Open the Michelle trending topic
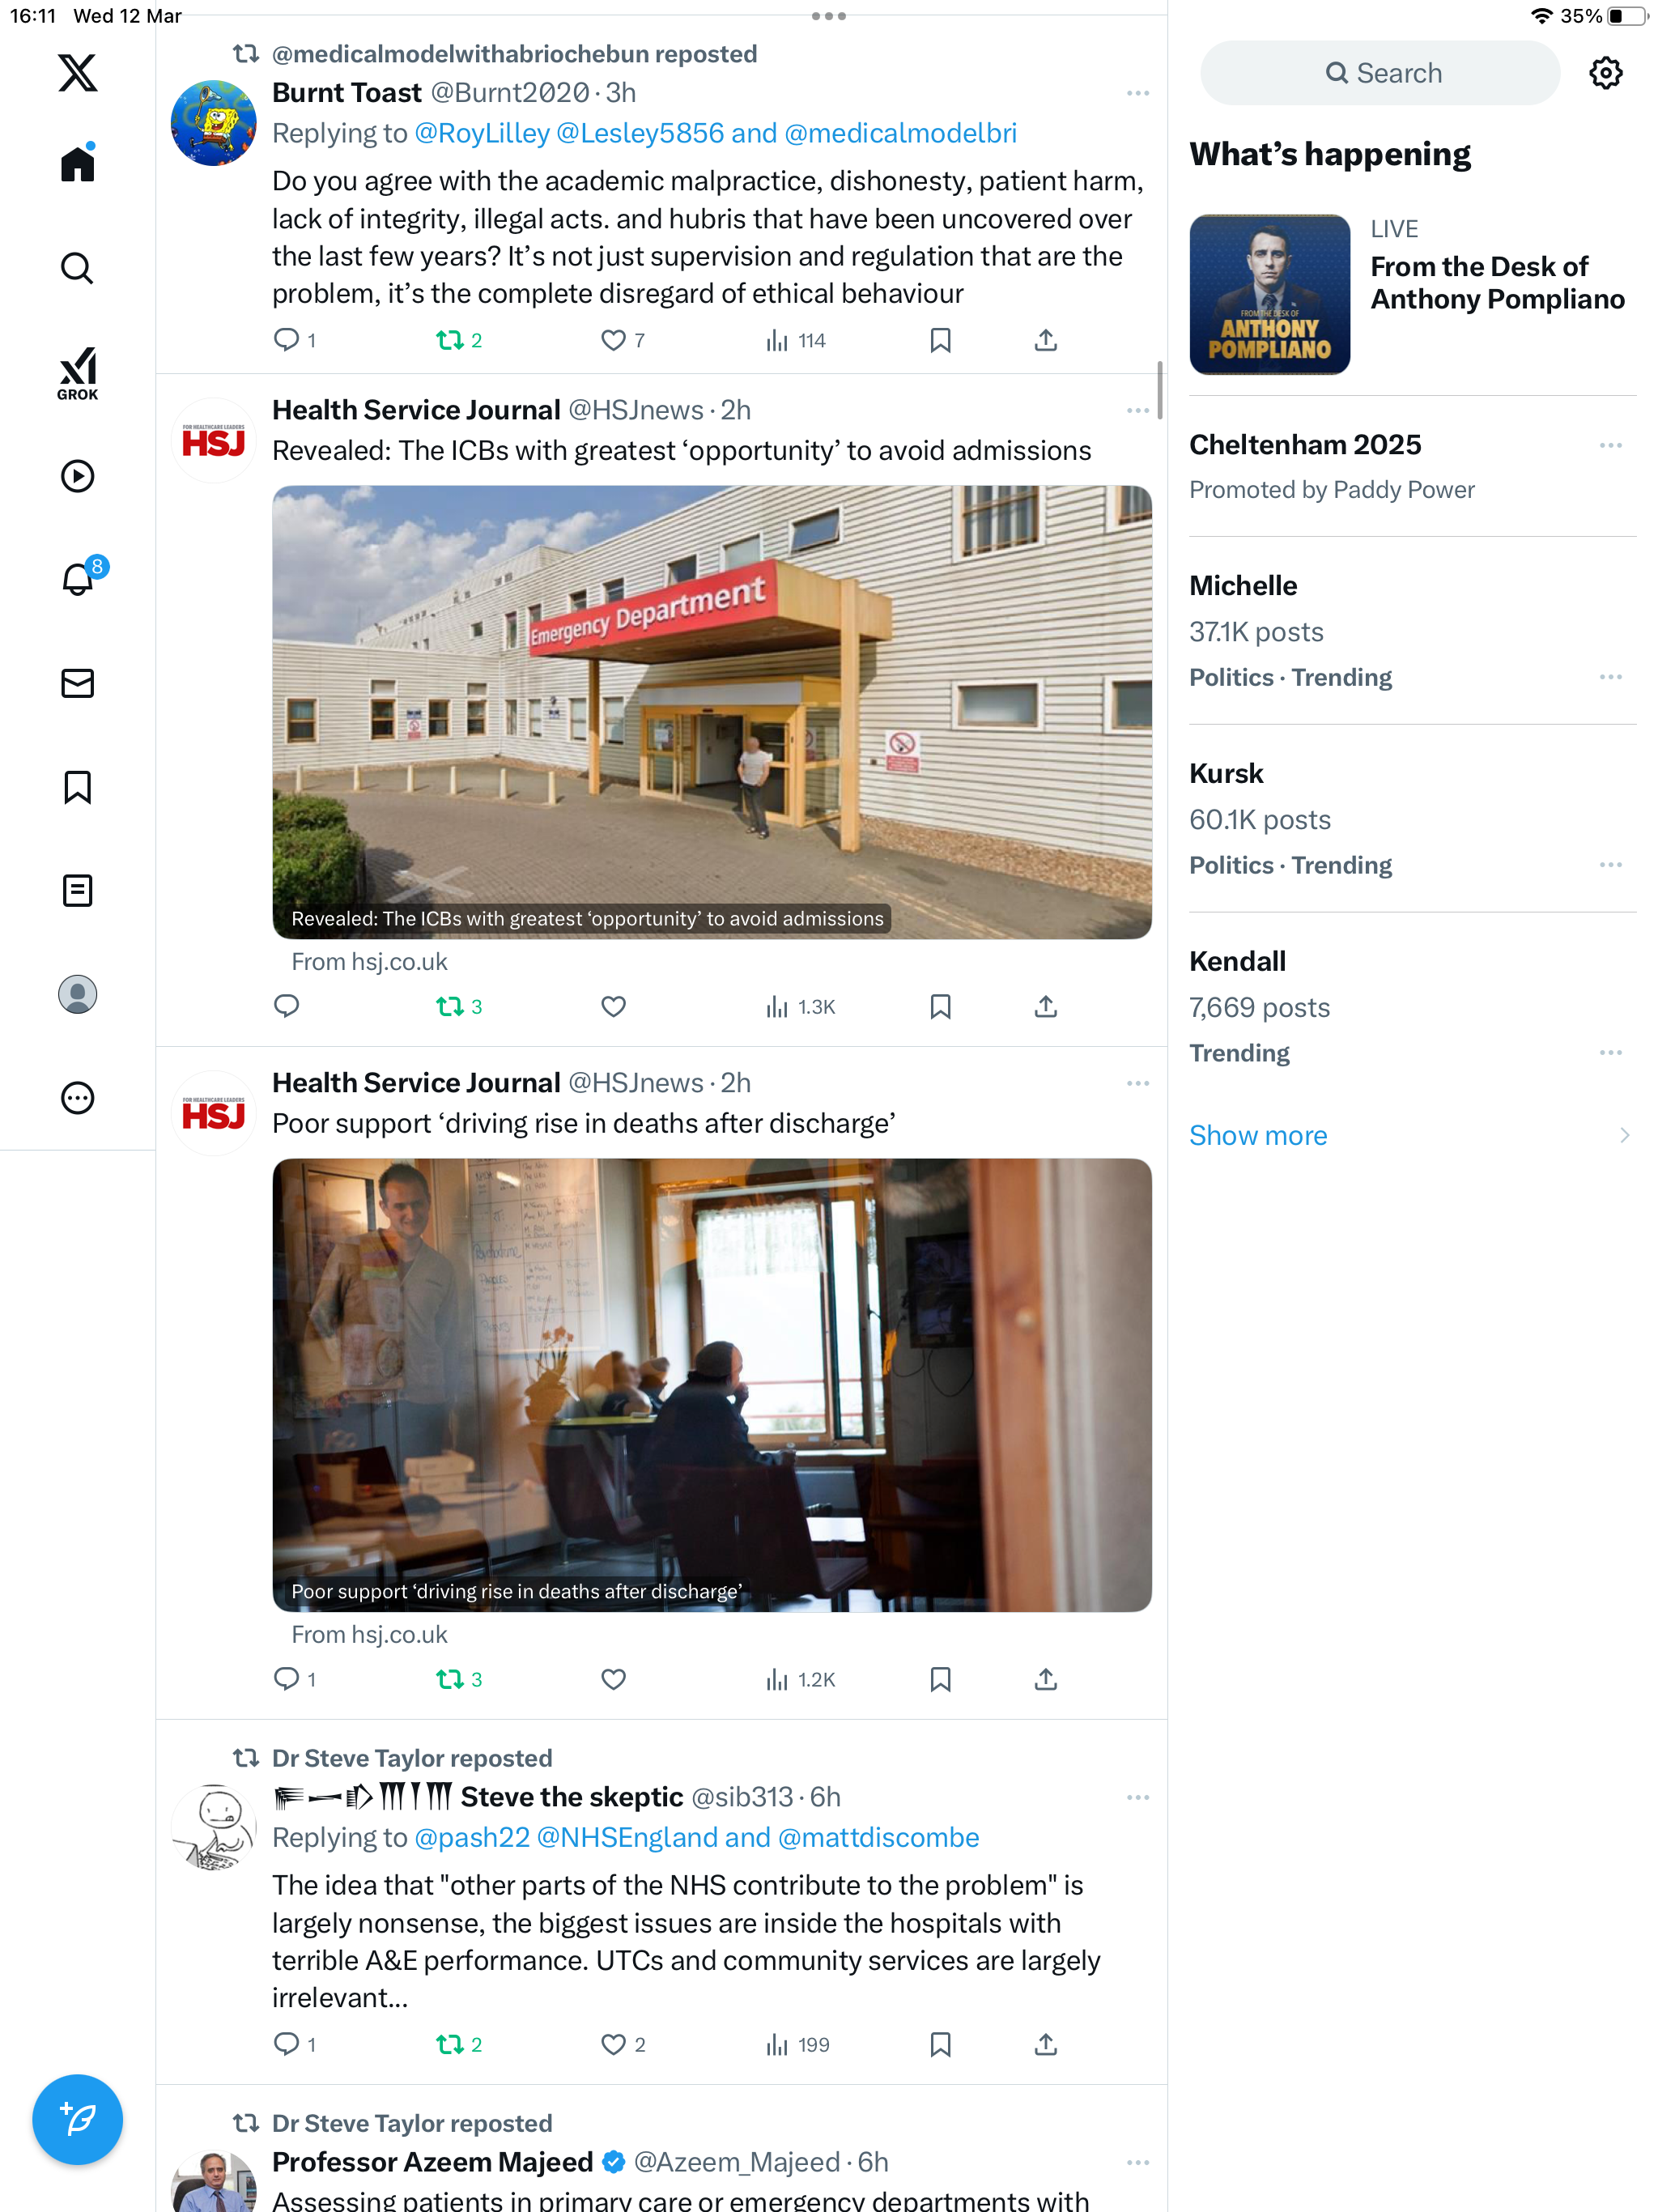This screenshot has height=2212, width=1658. pyautogui.click(x=1412, y=631)
